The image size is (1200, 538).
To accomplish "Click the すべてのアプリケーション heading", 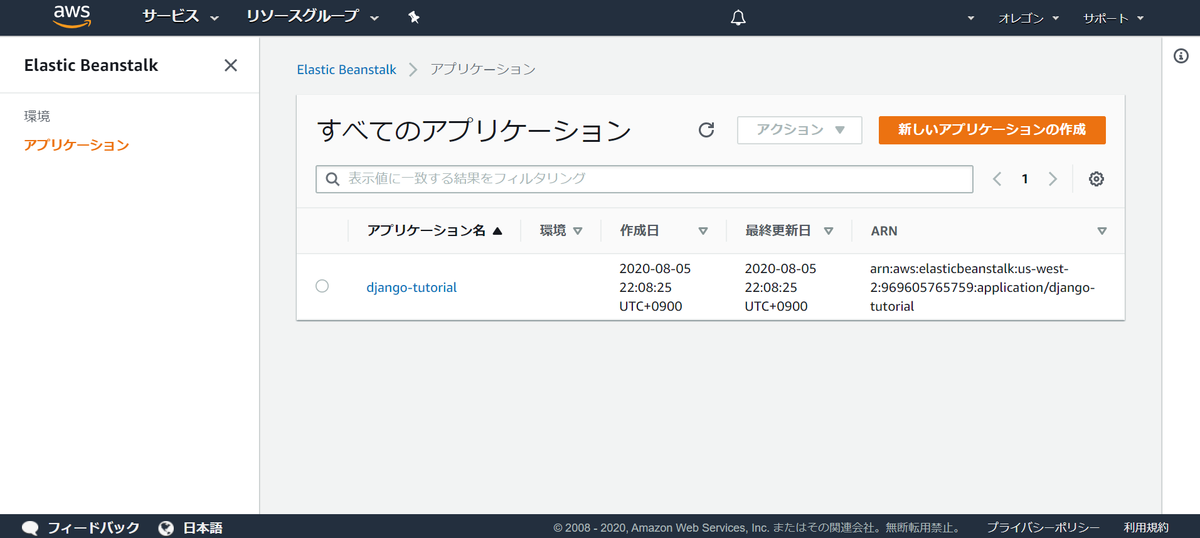I will pyautogui.click(x=474, y=130).
